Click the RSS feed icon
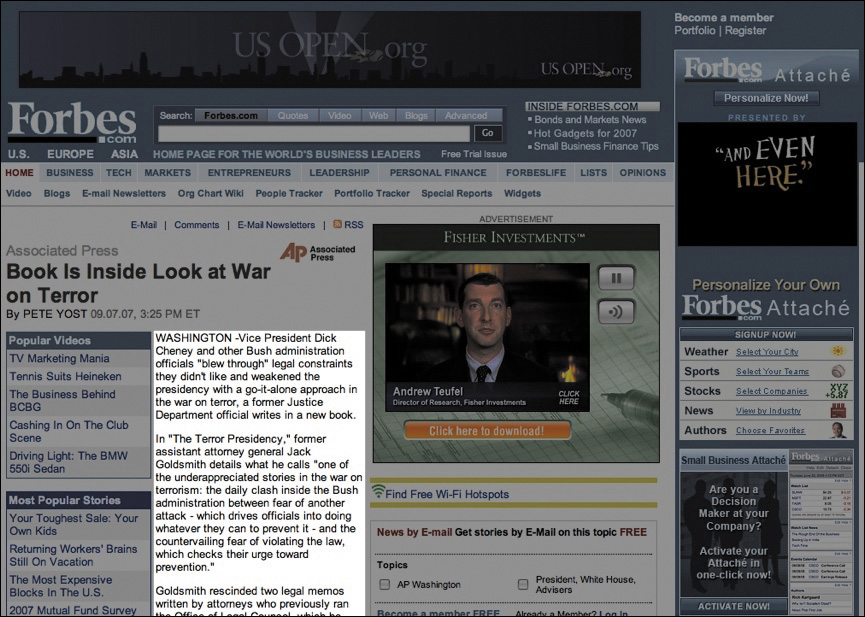 (x=337, y=225)
